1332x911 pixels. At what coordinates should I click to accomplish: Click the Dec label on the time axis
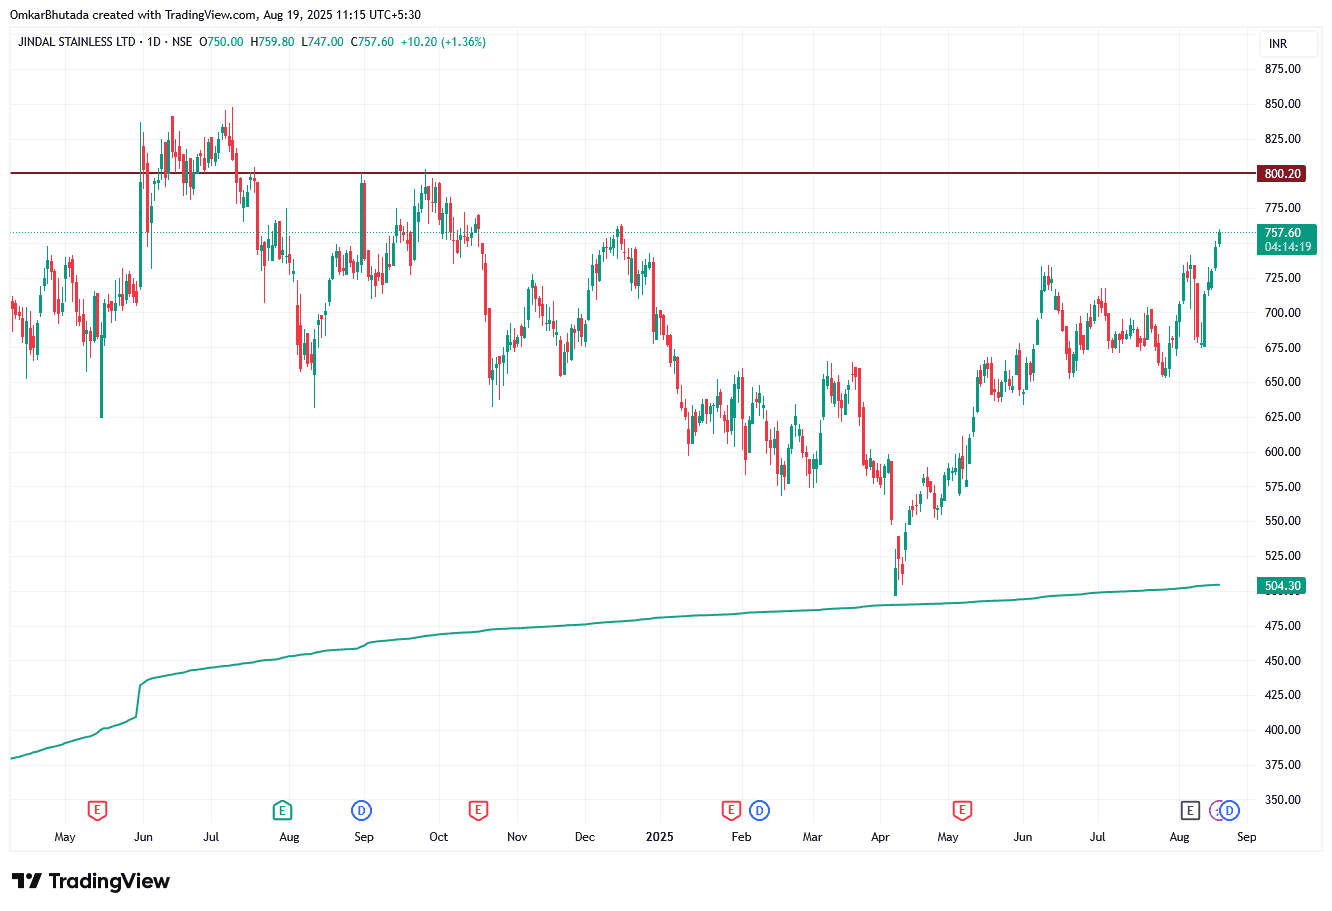(585, 837)
